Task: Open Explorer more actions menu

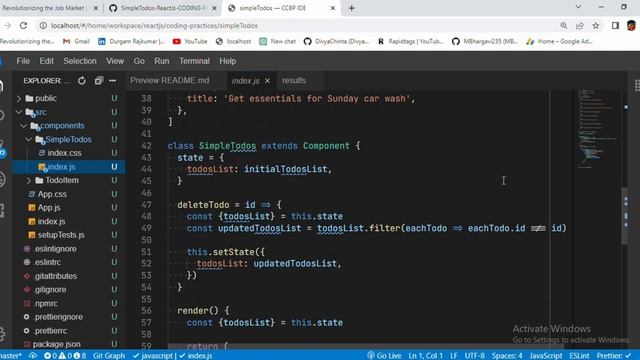Action: (112, 81)
